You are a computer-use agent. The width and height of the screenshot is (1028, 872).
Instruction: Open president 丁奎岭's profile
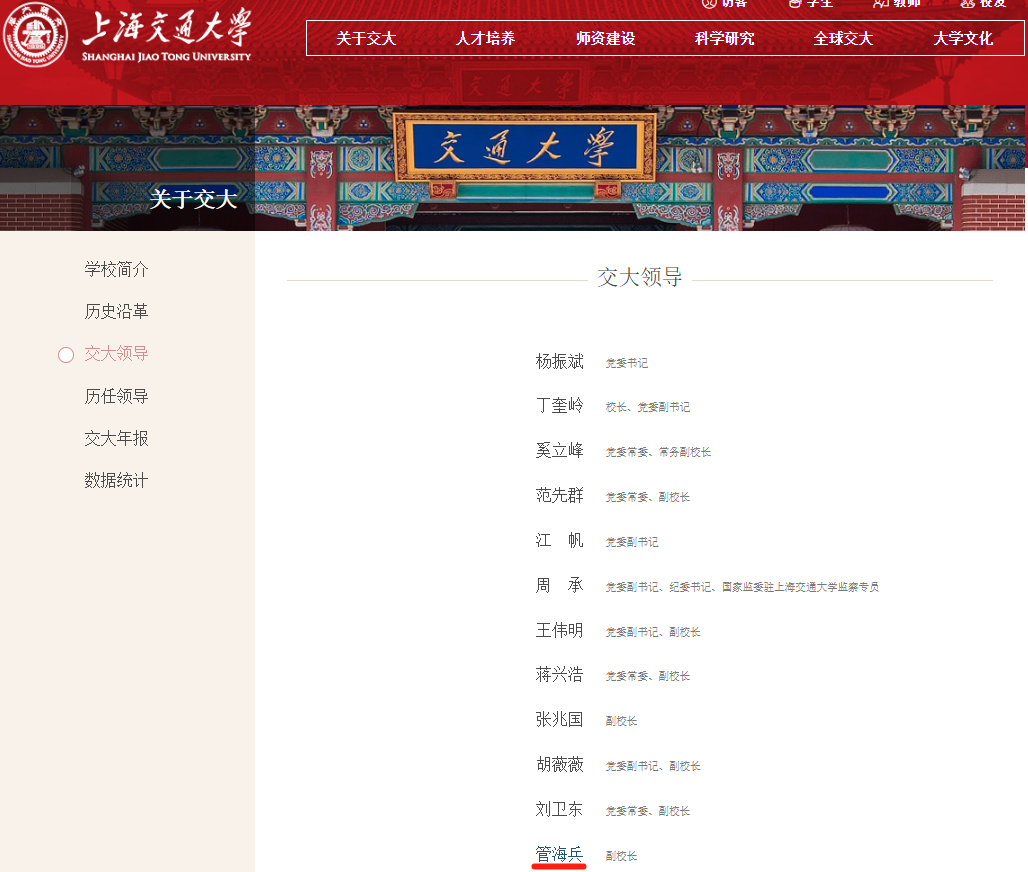click(560, 407)
